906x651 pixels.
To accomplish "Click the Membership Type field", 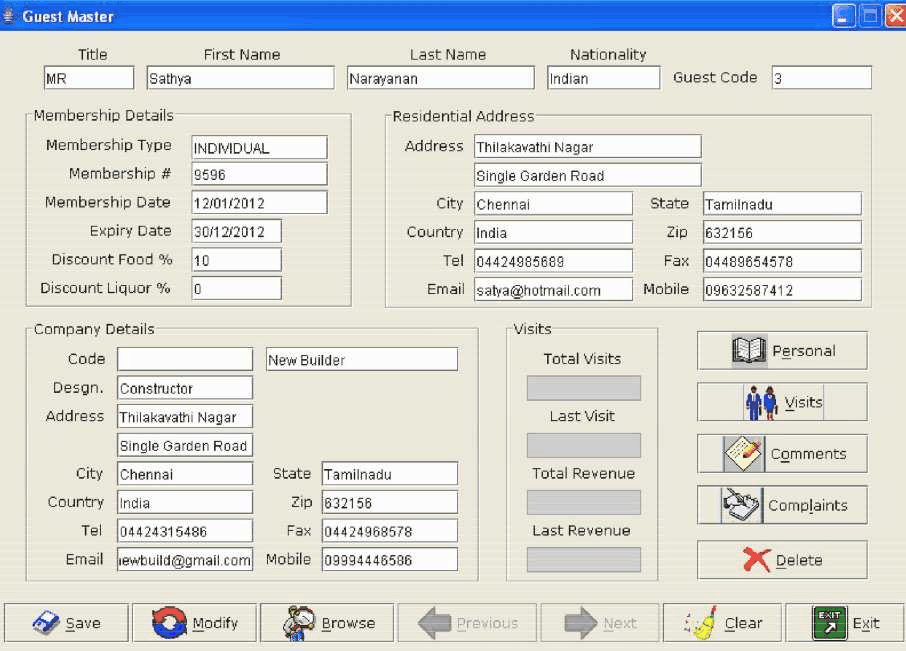I will [x=259, y=148].
